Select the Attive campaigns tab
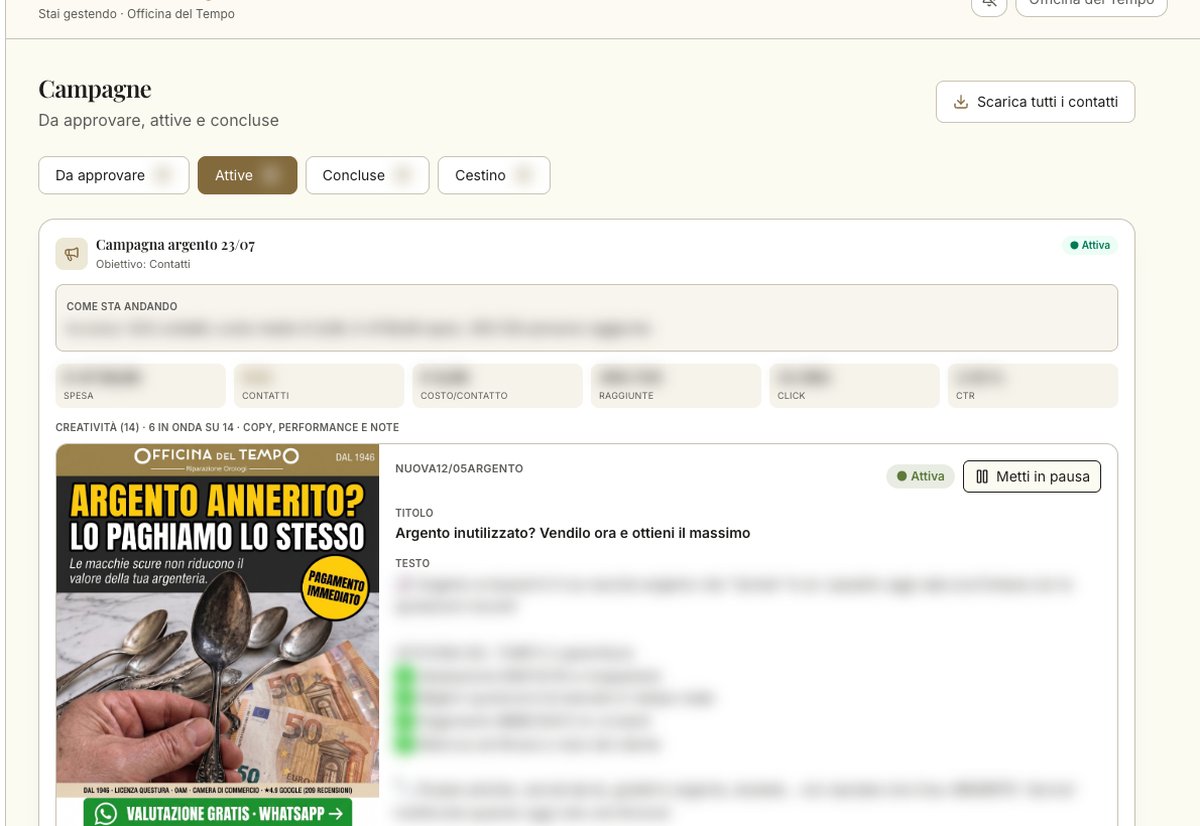Image resolution: width=1200 pixels, height=826 pixels. click(247, 175)
